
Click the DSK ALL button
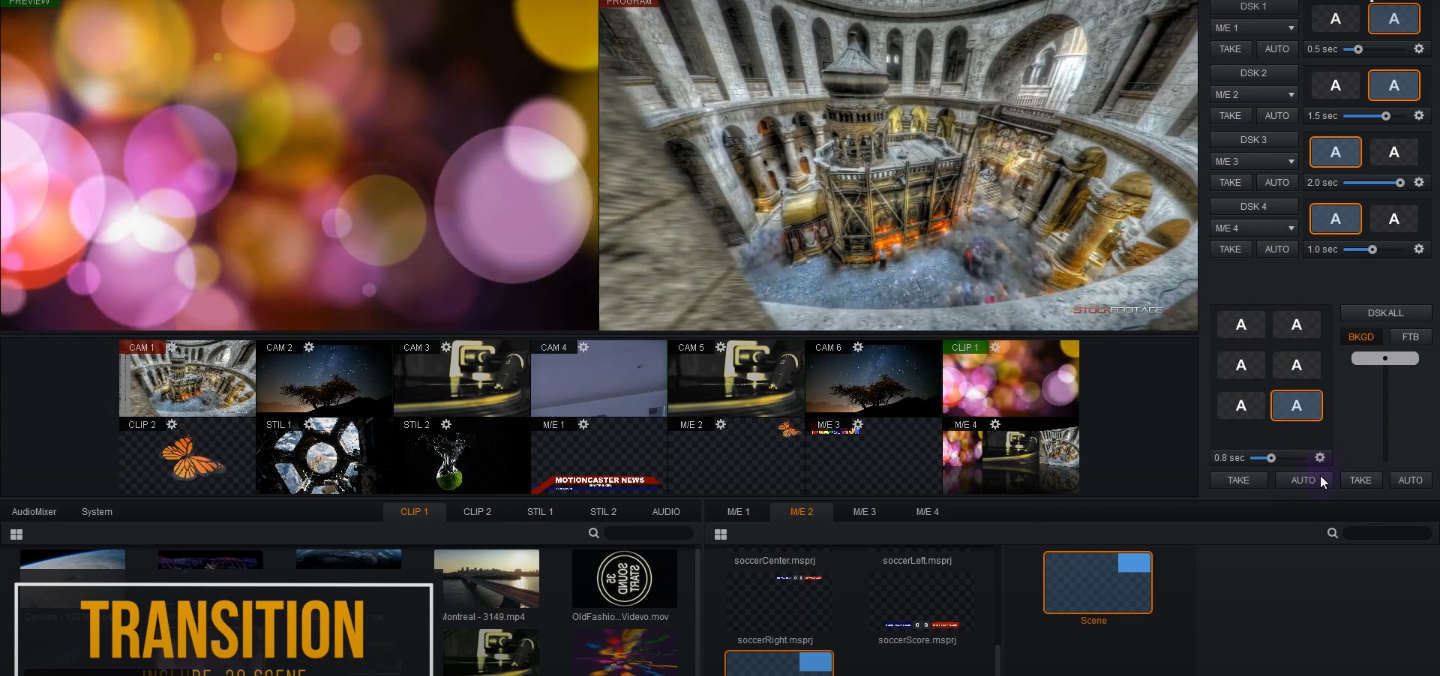coord(1385,312)
